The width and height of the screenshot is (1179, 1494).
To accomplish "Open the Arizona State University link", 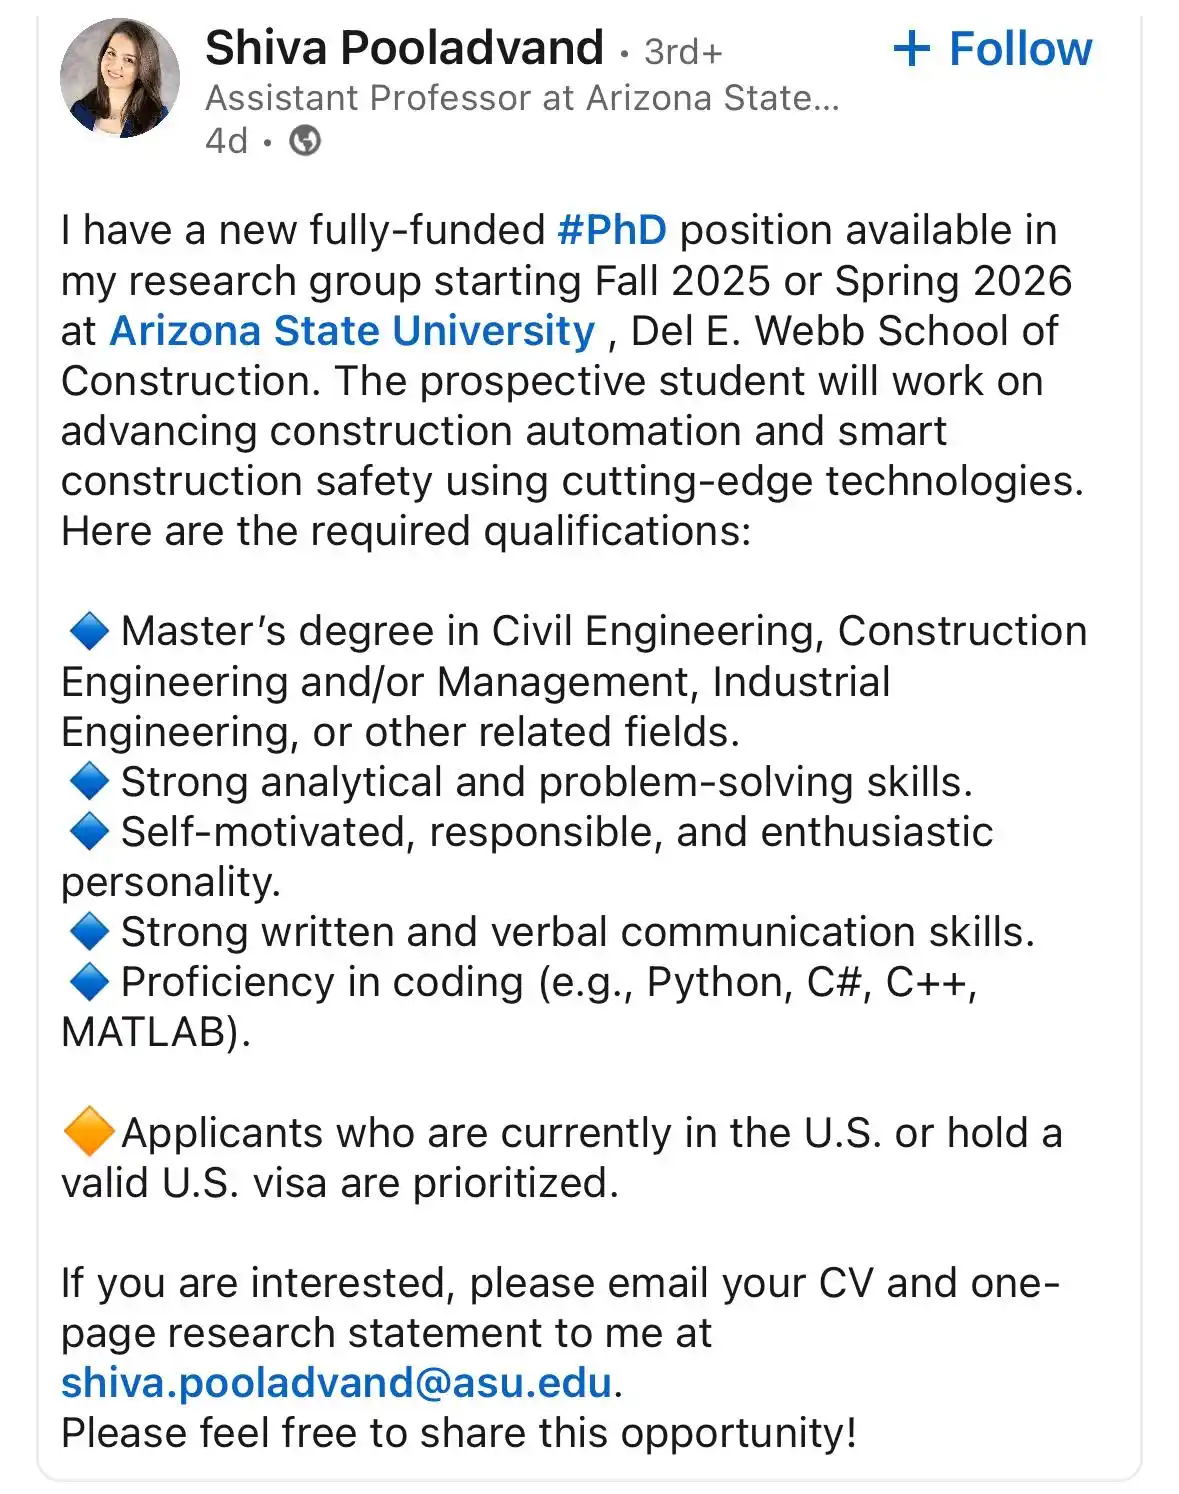I will pos(352,331).
